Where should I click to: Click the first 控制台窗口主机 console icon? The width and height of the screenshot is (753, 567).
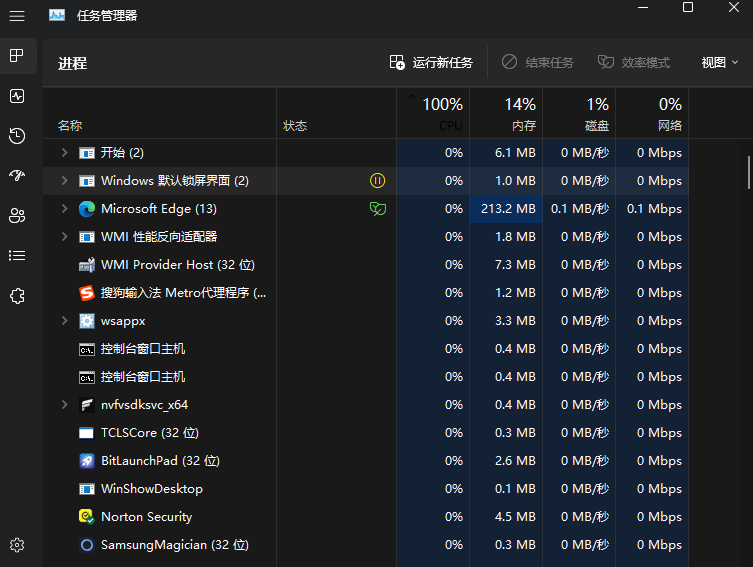coord(86,349)
